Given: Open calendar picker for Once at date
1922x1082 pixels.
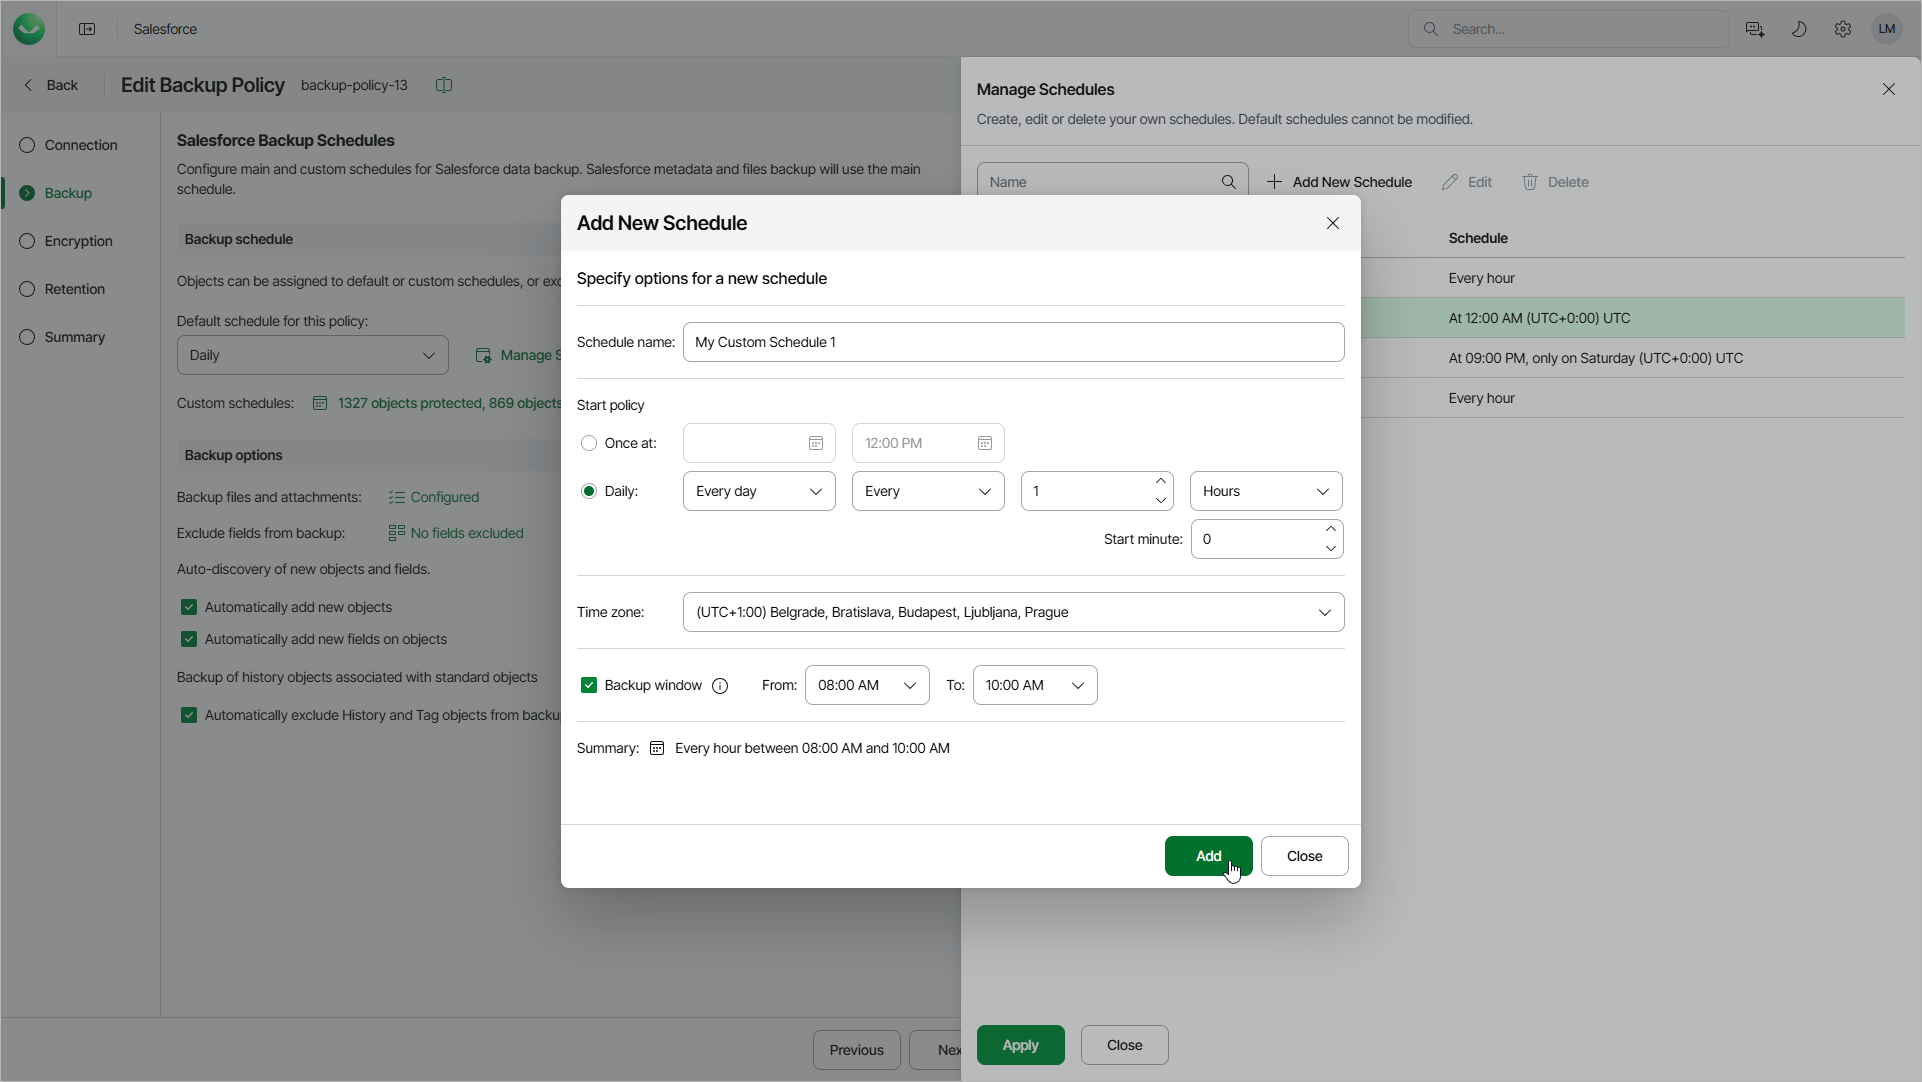Looking at the screenshot, I should [x=816, y=444].
